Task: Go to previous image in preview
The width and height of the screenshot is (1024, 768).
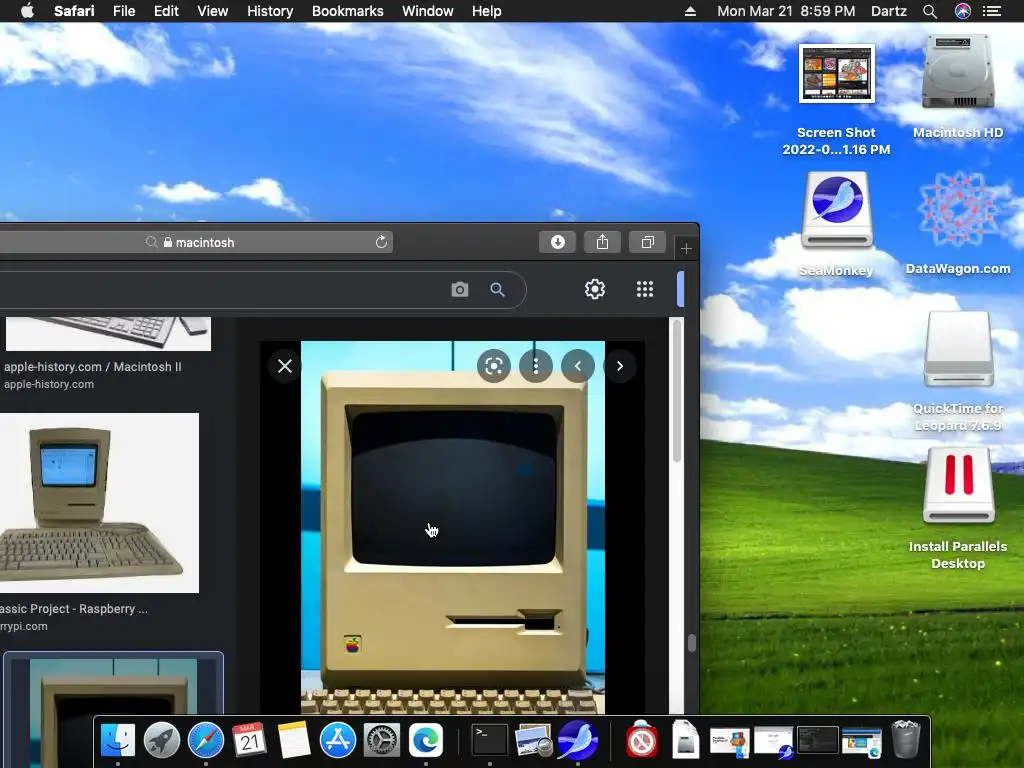Action: click(578, 366)
